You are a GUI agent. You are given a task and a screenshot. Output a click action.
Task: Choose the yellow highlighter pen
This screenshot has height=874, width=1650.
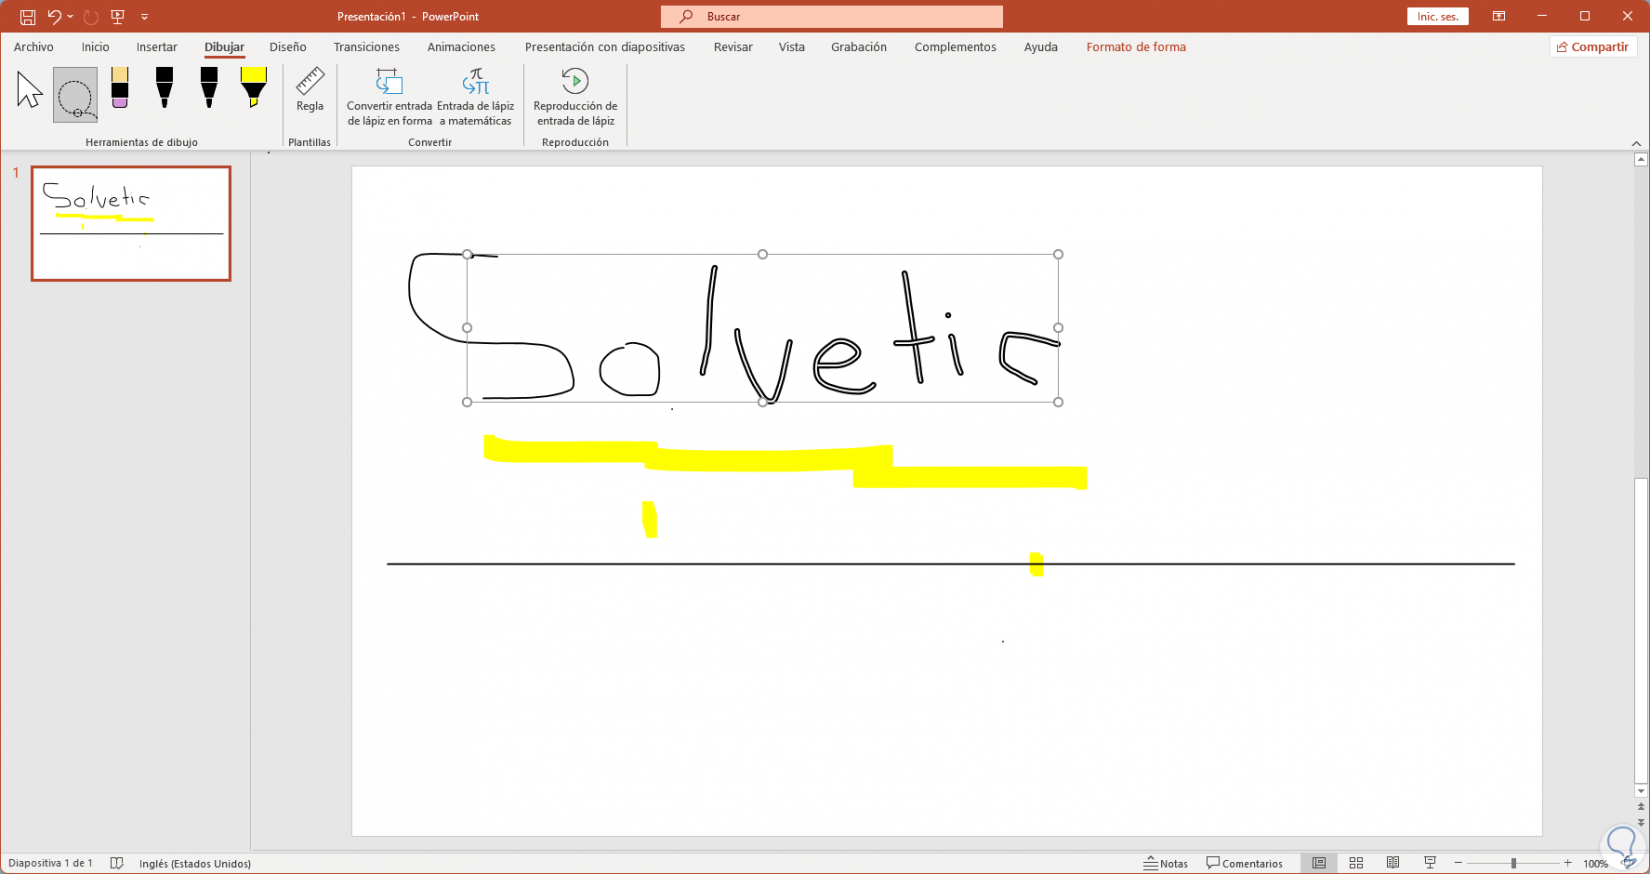[x=253, y=88]
